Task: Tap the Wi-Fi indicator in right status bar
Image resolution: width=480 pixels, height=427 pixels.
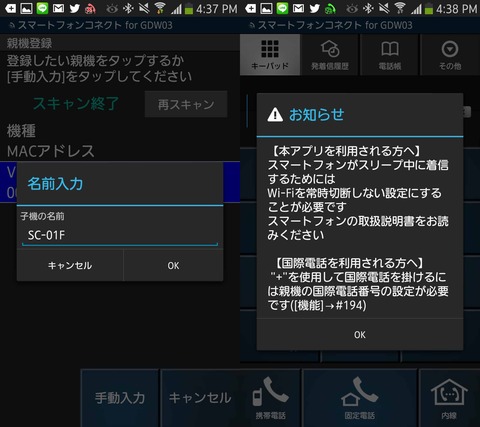Action: coord(400,8)
